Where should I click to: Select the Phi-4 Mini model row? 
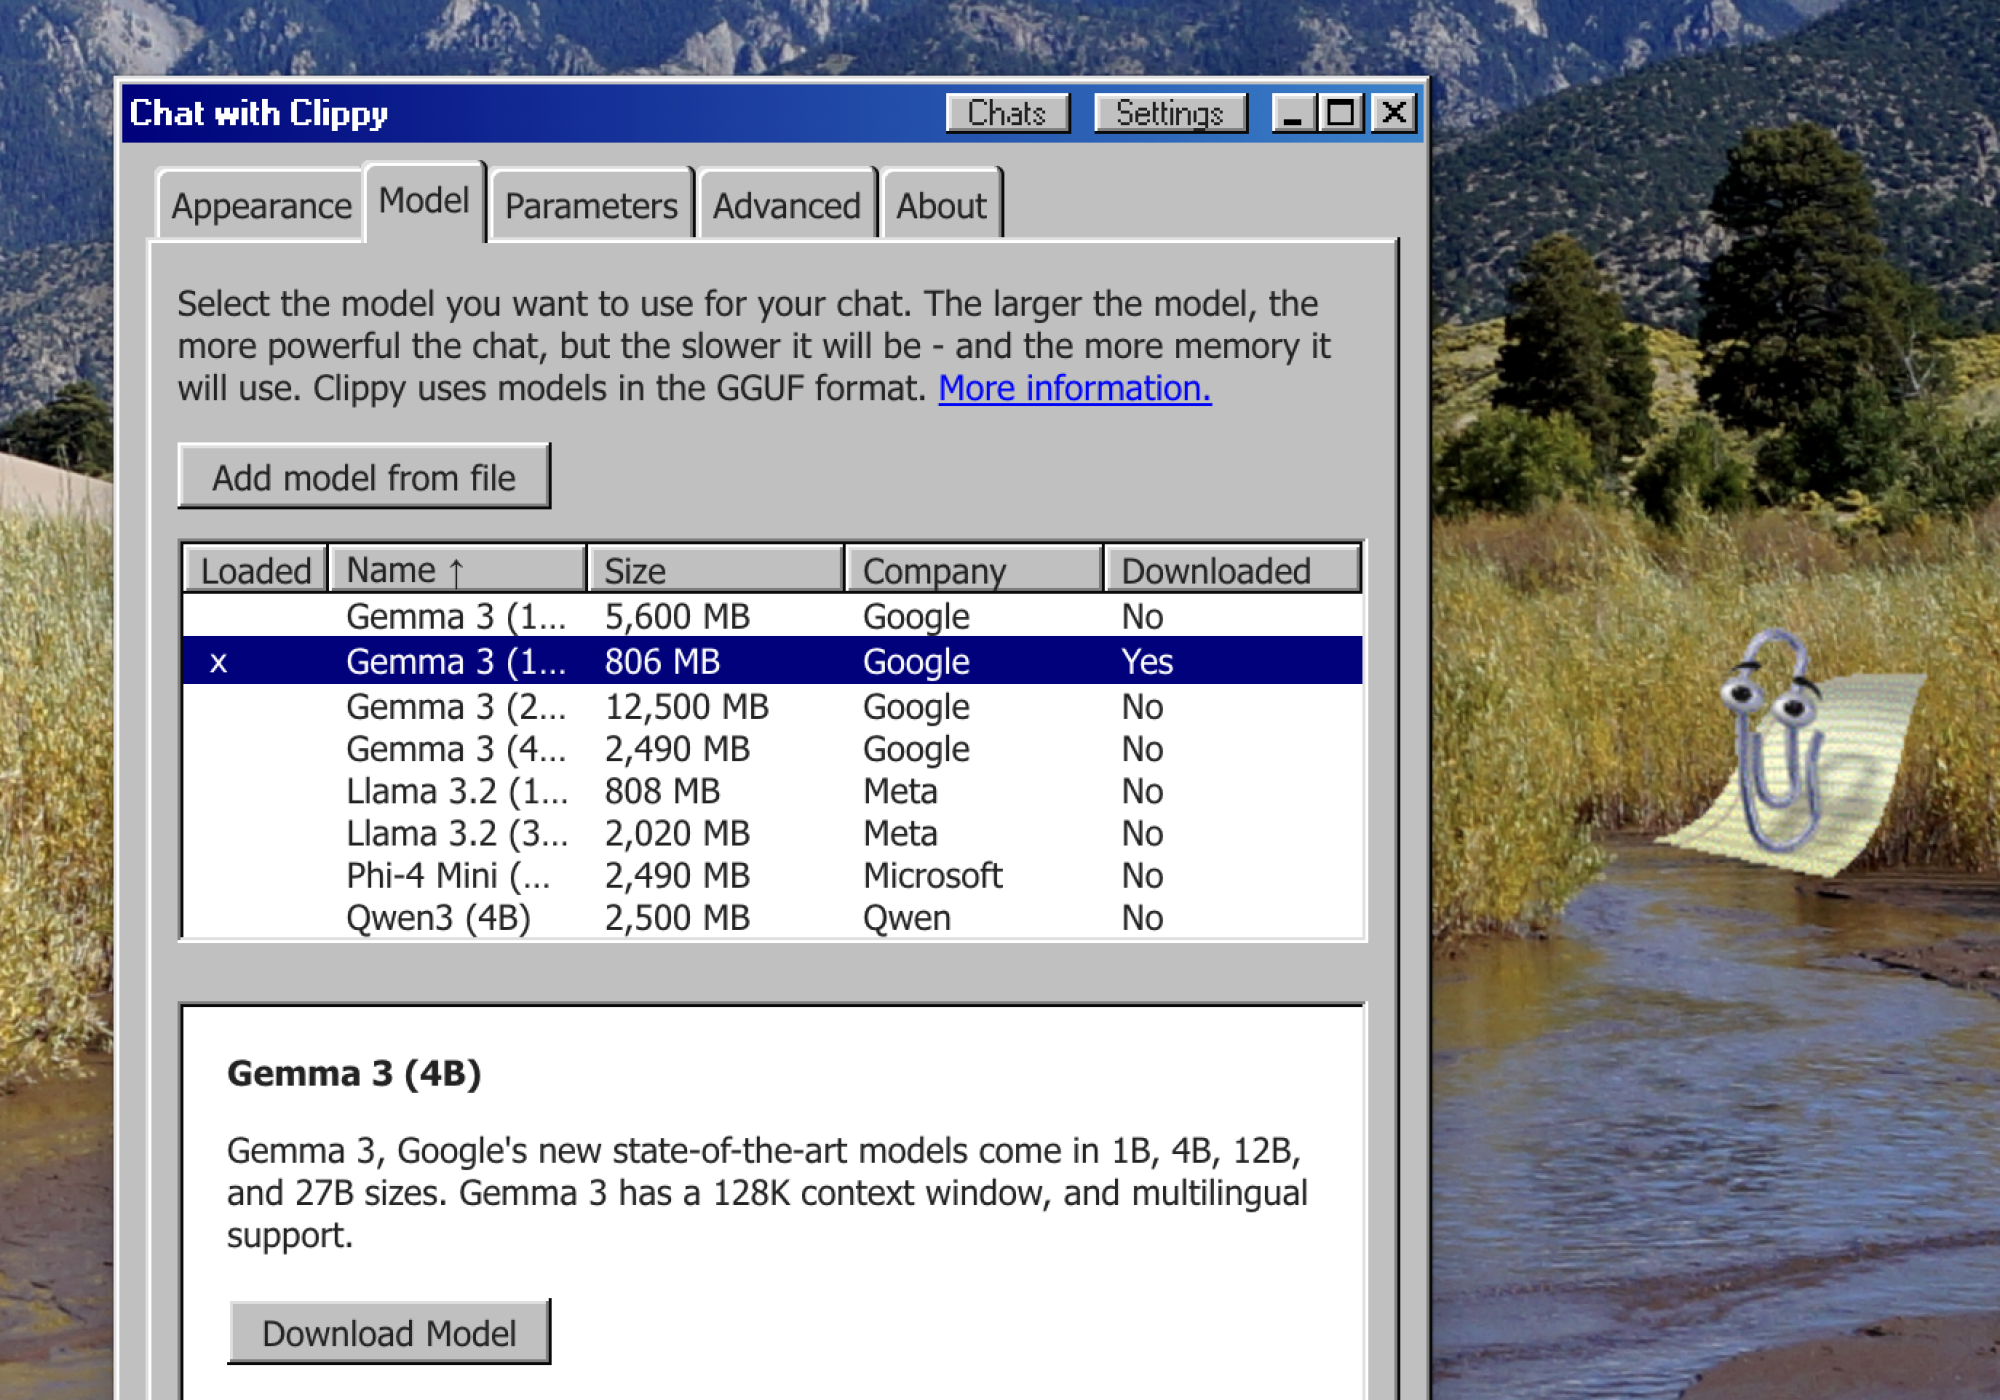coord(772,875)
